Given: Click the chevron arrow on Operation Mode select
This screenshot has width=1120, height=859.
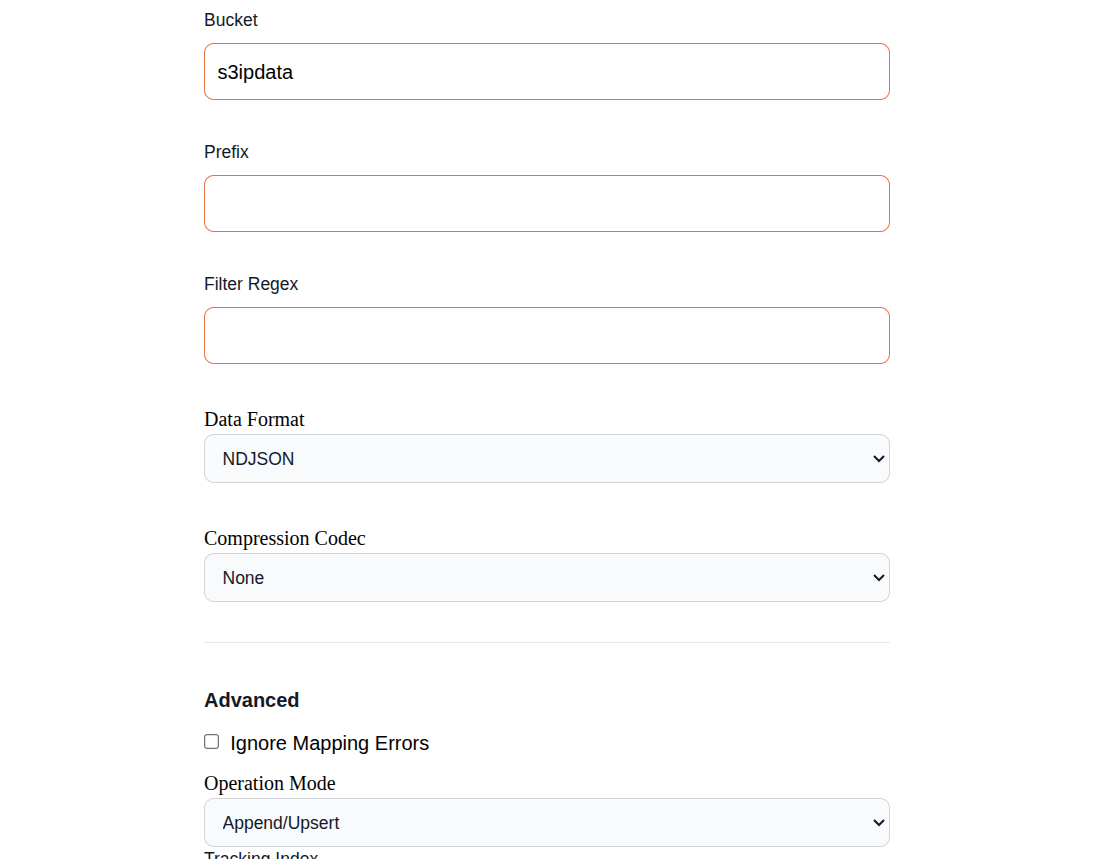Looking at the screenshot, I should pos(879,823).
